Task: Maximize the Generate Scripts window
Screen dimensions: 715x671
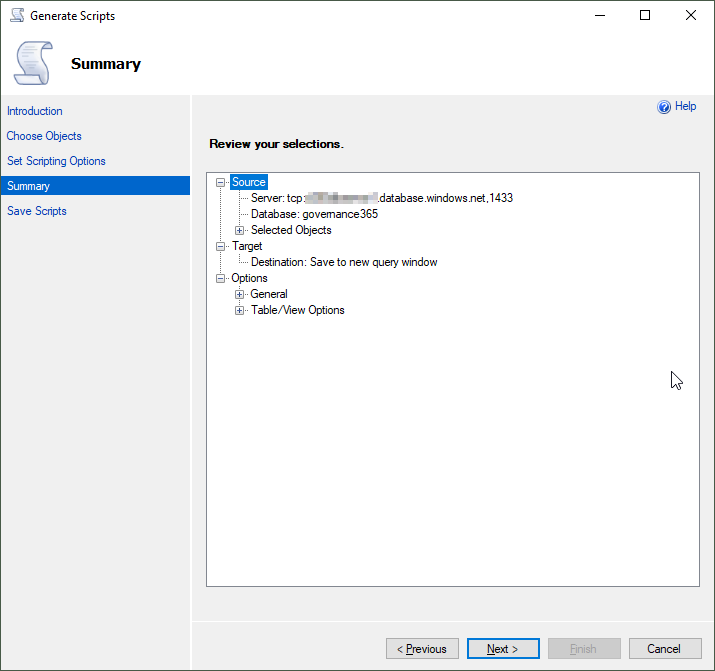Action: [645, 16]
